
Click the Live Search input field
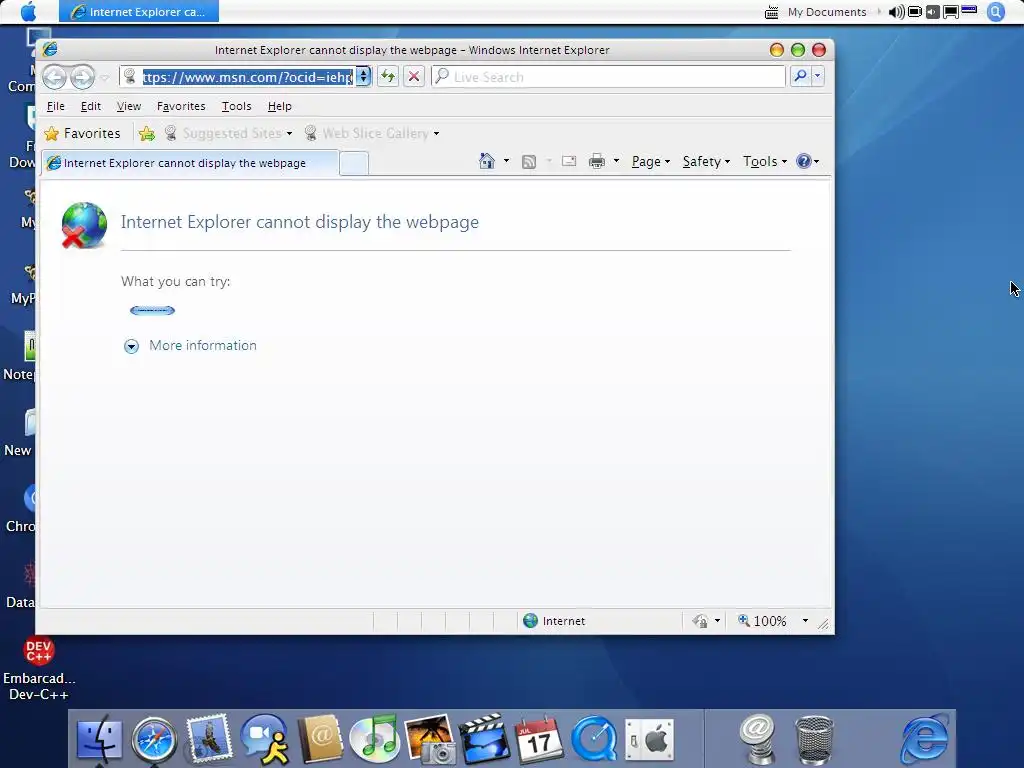[x=609, y=76]
